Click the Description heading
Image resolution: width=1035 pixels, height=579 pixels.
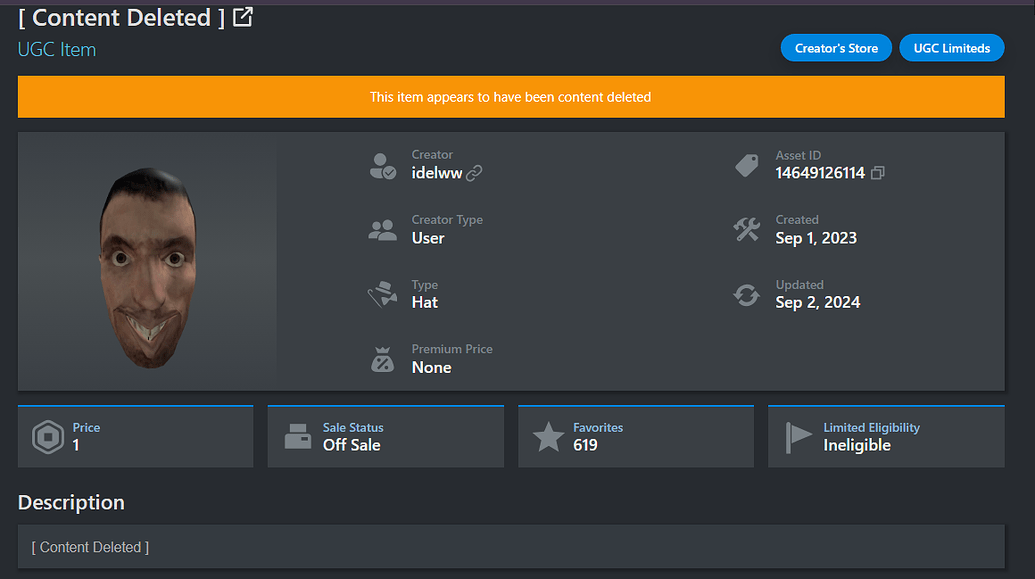pyautogui.click(x=71, y=502)
